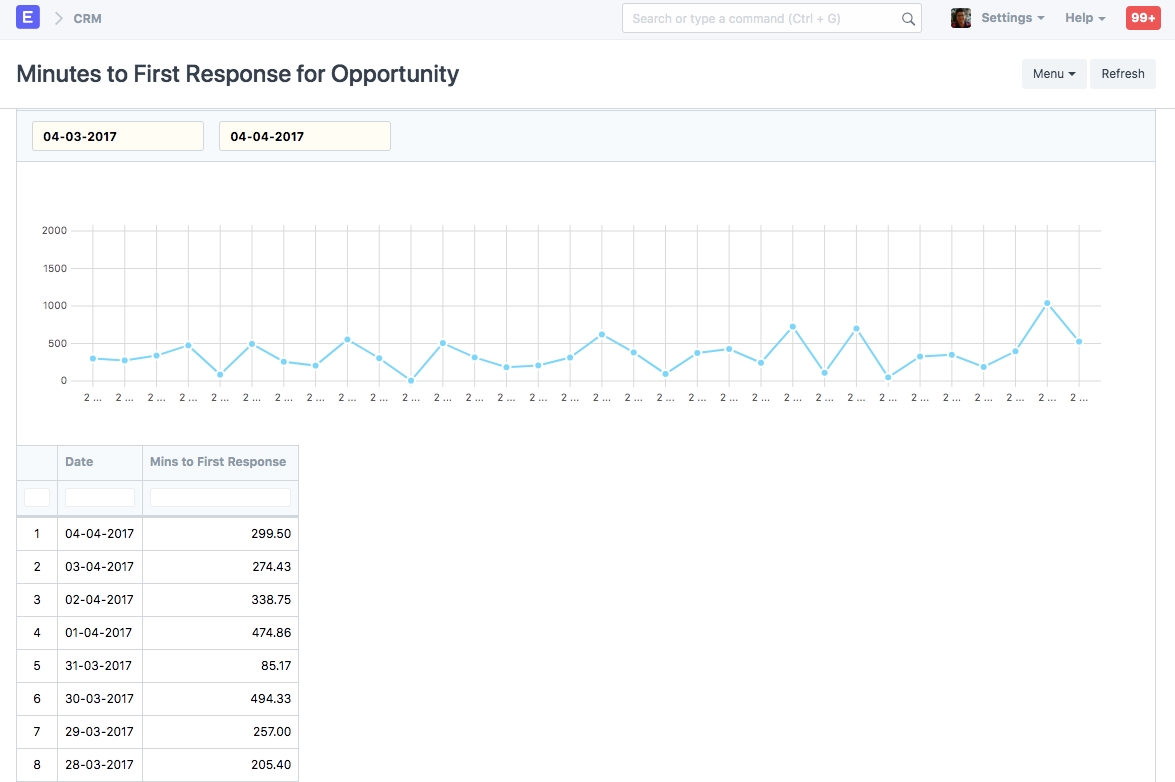Click the breadcrumb chevron next to CRM

58,19
